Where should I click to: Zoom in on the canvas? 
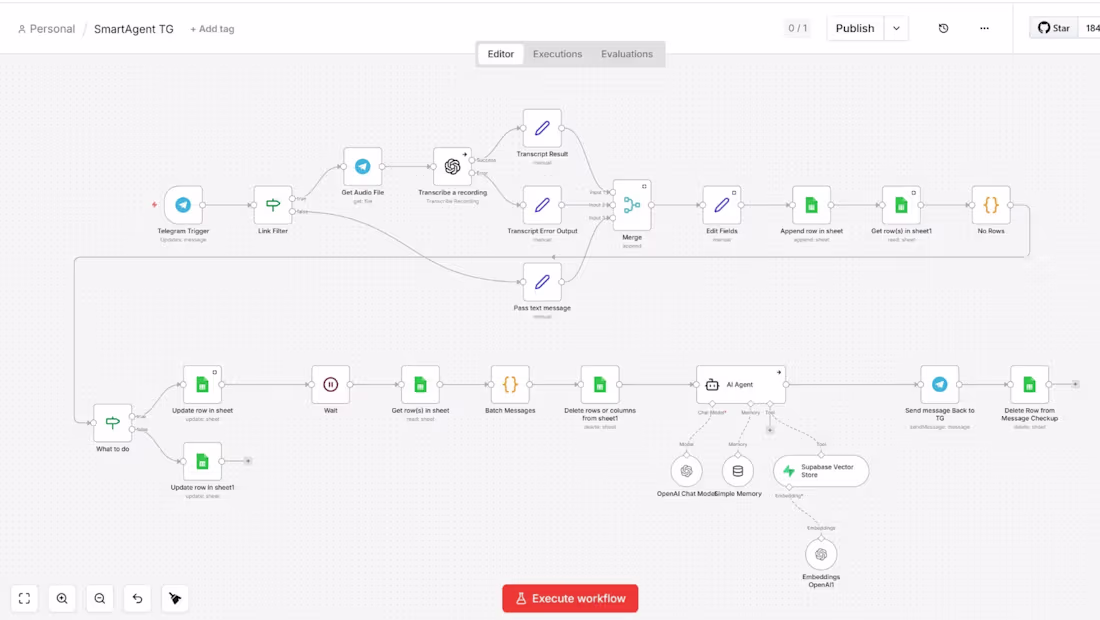coord(62,598)
